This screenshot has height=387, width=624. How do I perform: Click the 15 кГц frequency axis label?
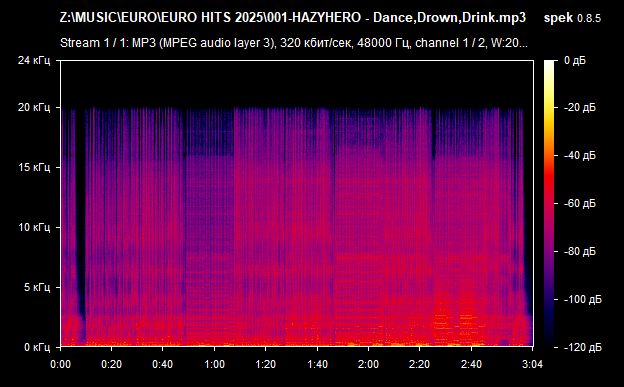click(34, 167)
